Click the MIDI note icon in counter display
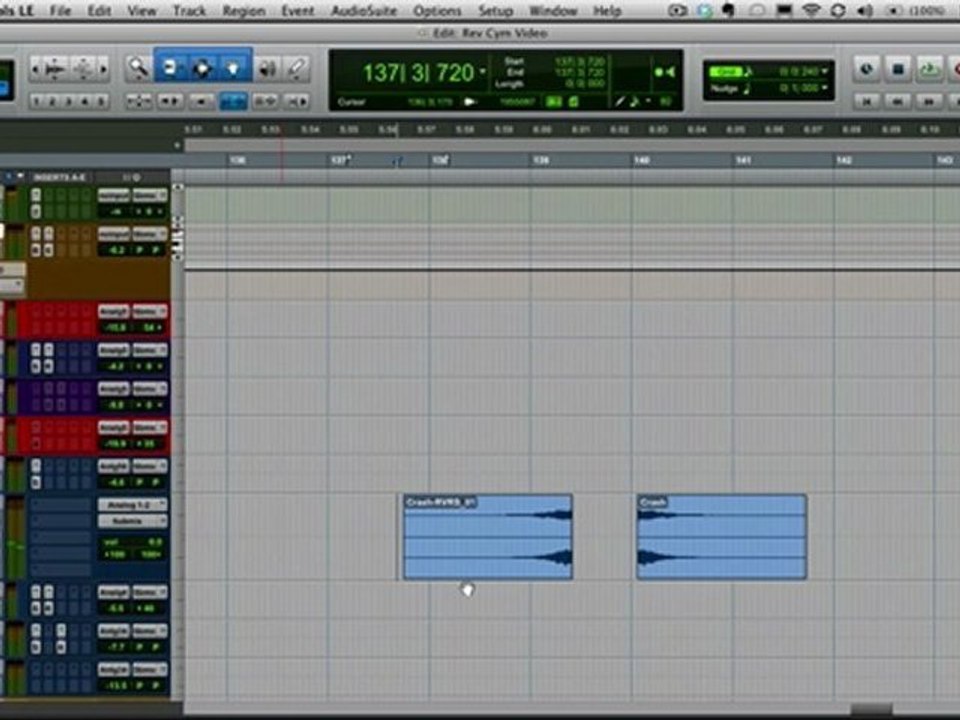 pyautogui.click(x=635, y=101)
